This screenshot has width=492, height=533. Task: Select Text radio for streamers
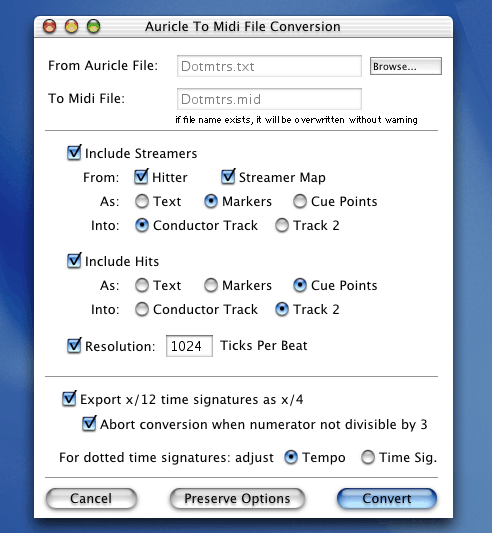coord(141,201)
